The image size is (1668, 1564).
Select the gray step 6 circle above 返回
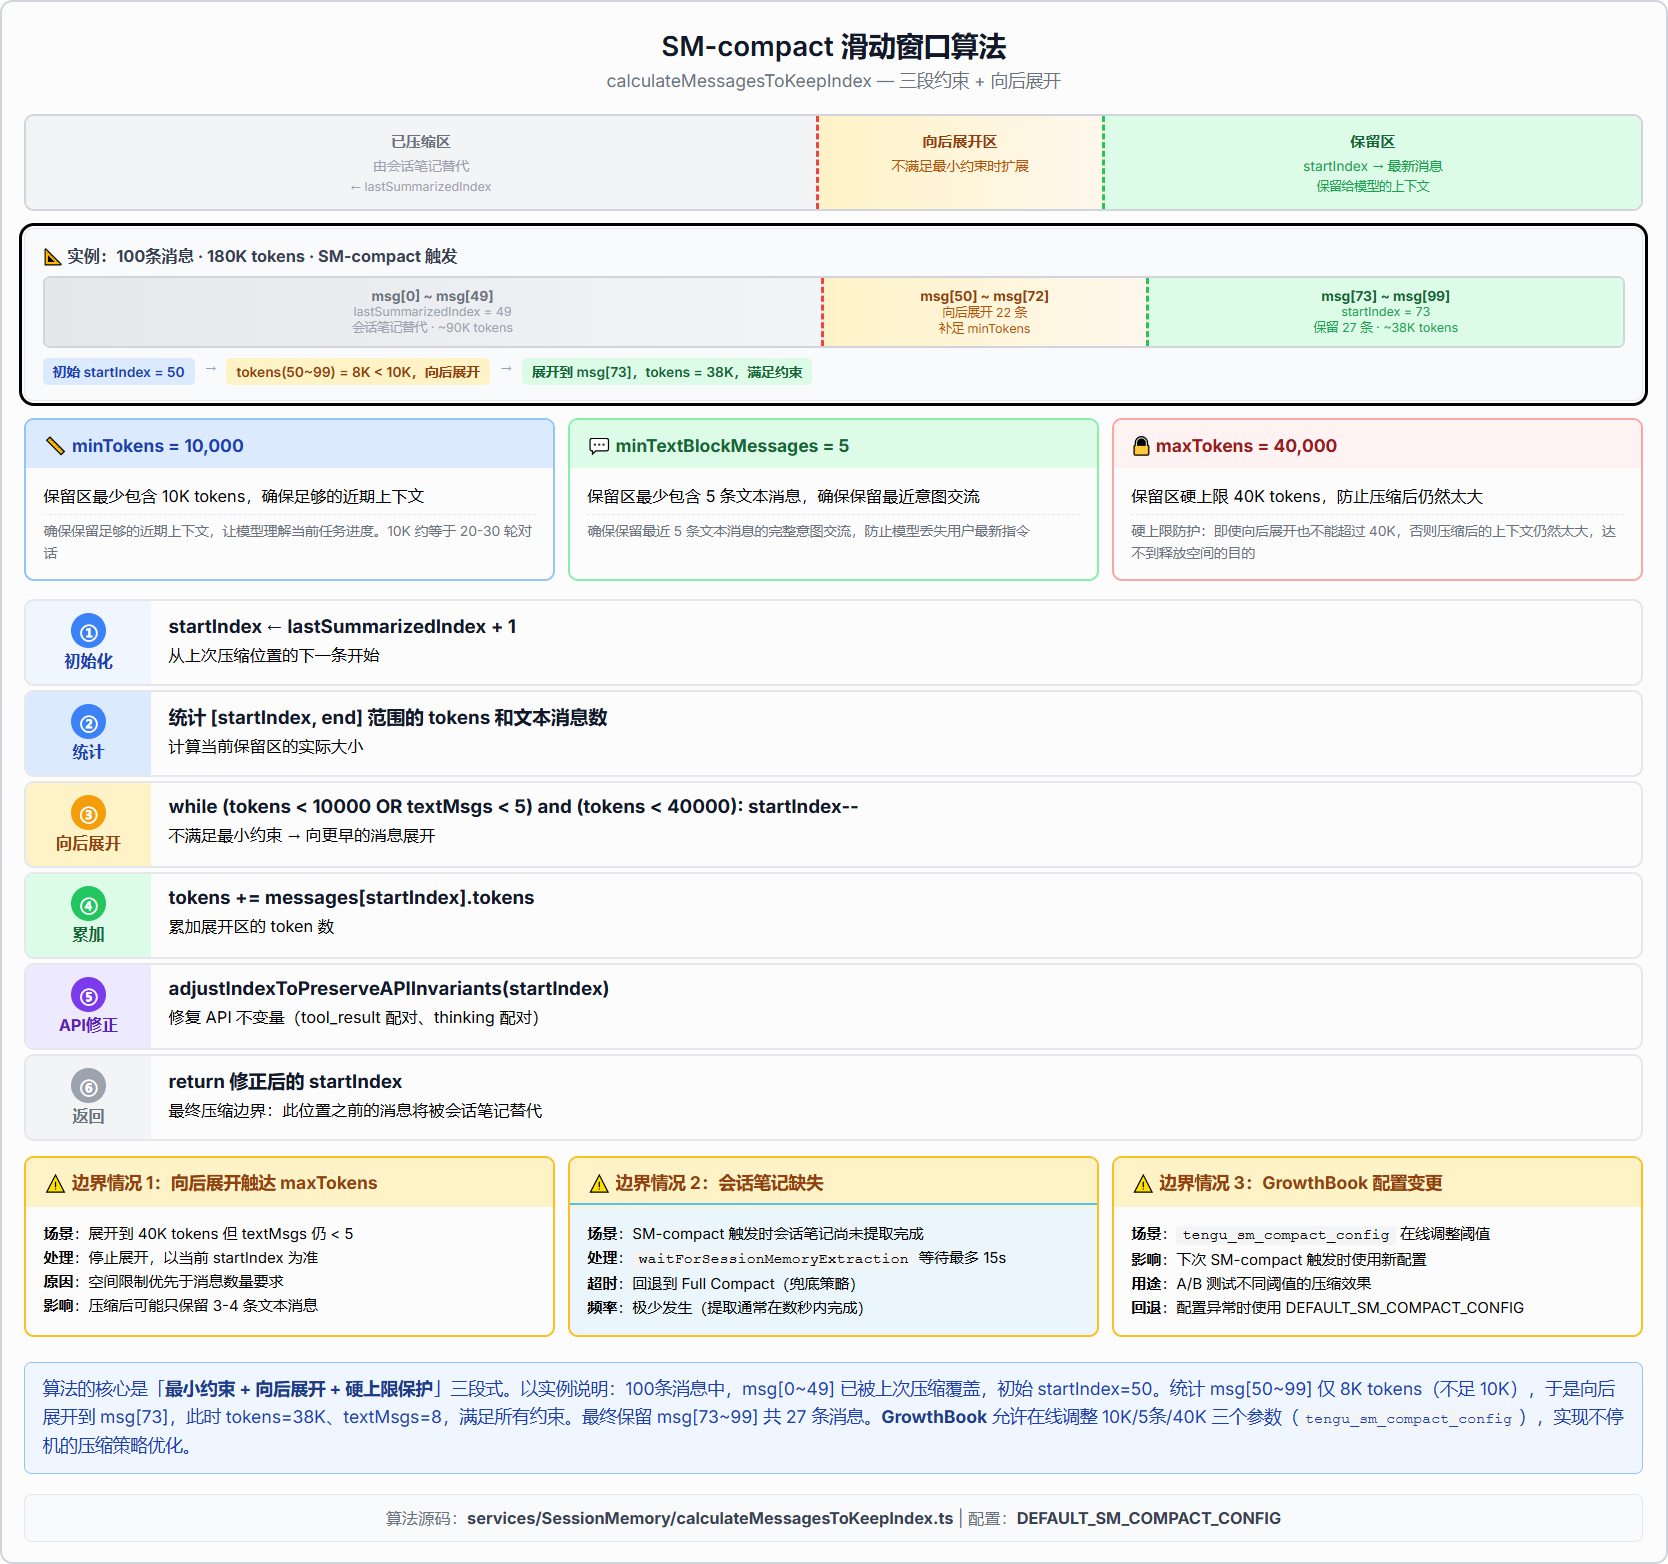tap(88, 1086)
